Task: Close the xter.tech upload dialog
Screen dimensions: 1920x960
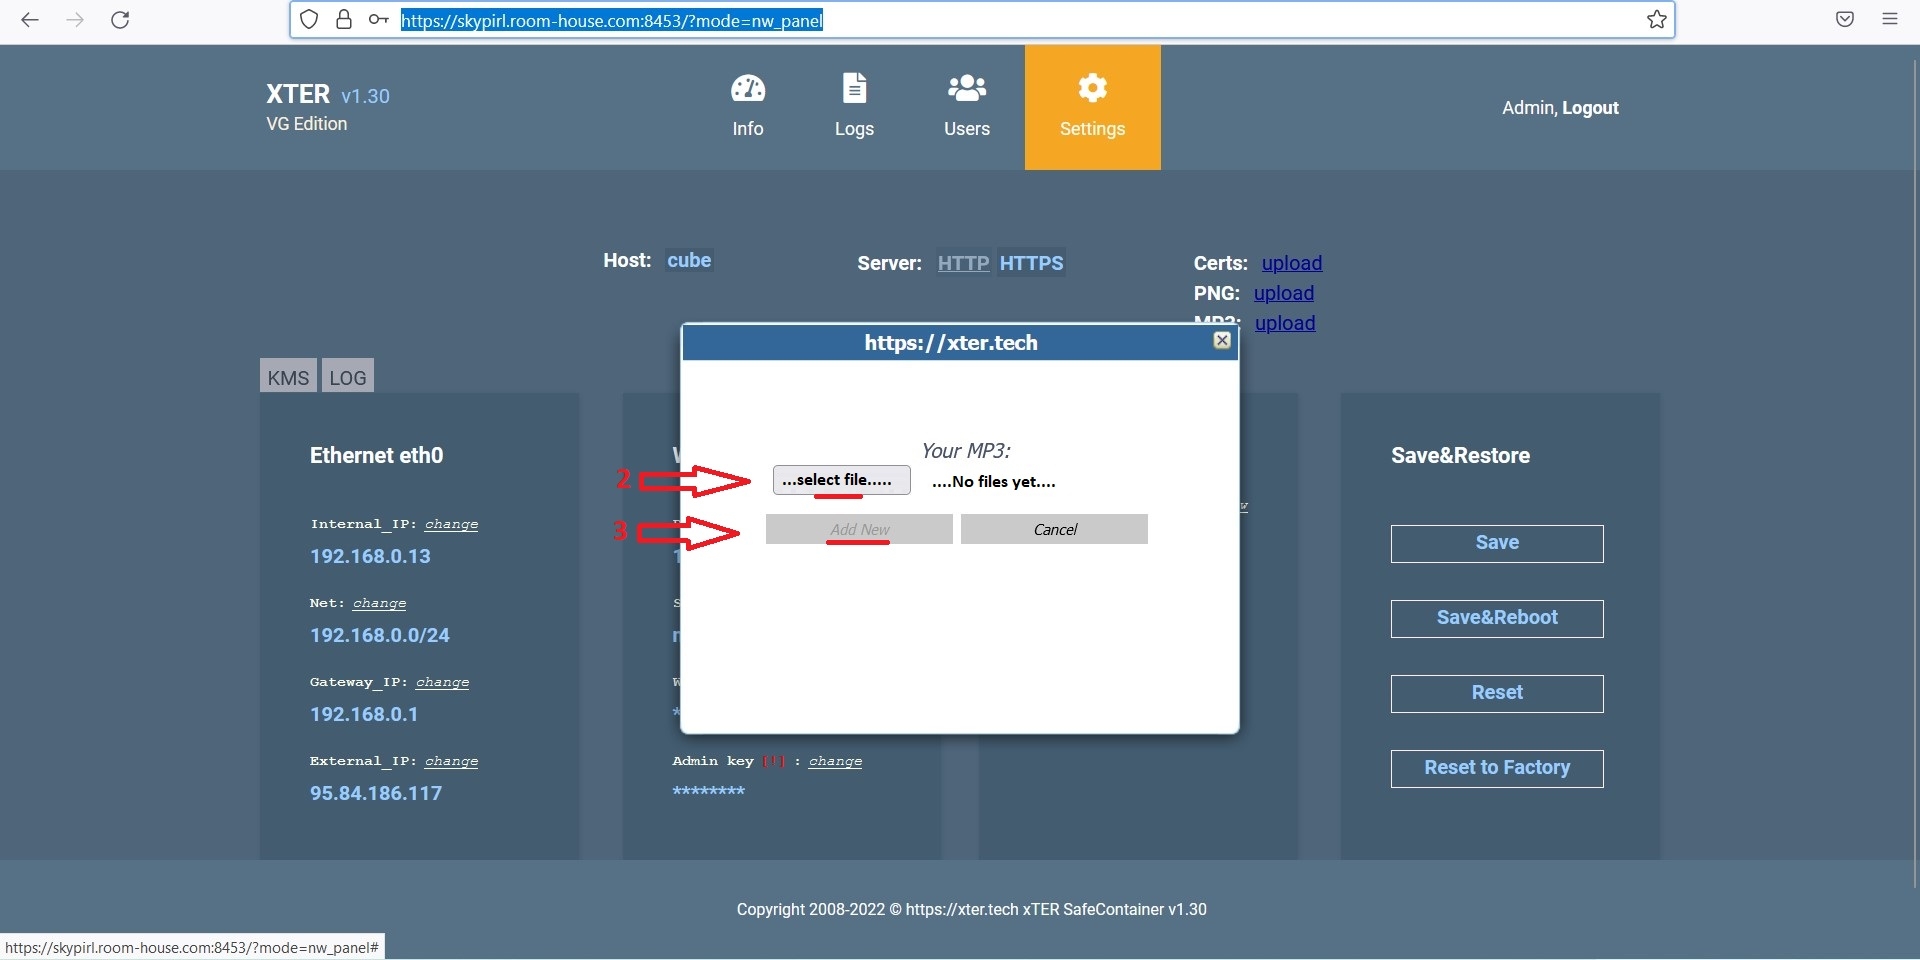Action: click(1221, 341)
